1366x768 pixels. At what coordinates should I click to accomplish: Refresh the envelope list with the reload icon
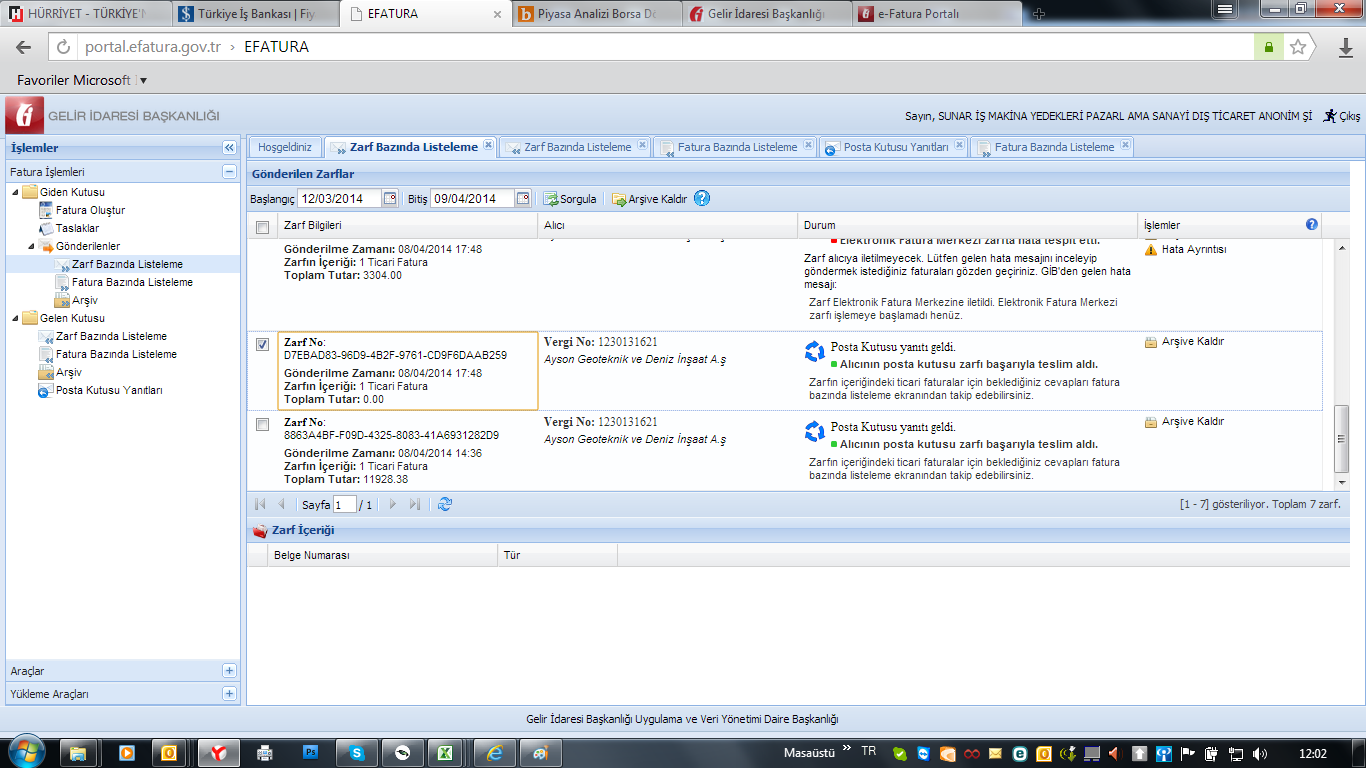tap(445, 505)
